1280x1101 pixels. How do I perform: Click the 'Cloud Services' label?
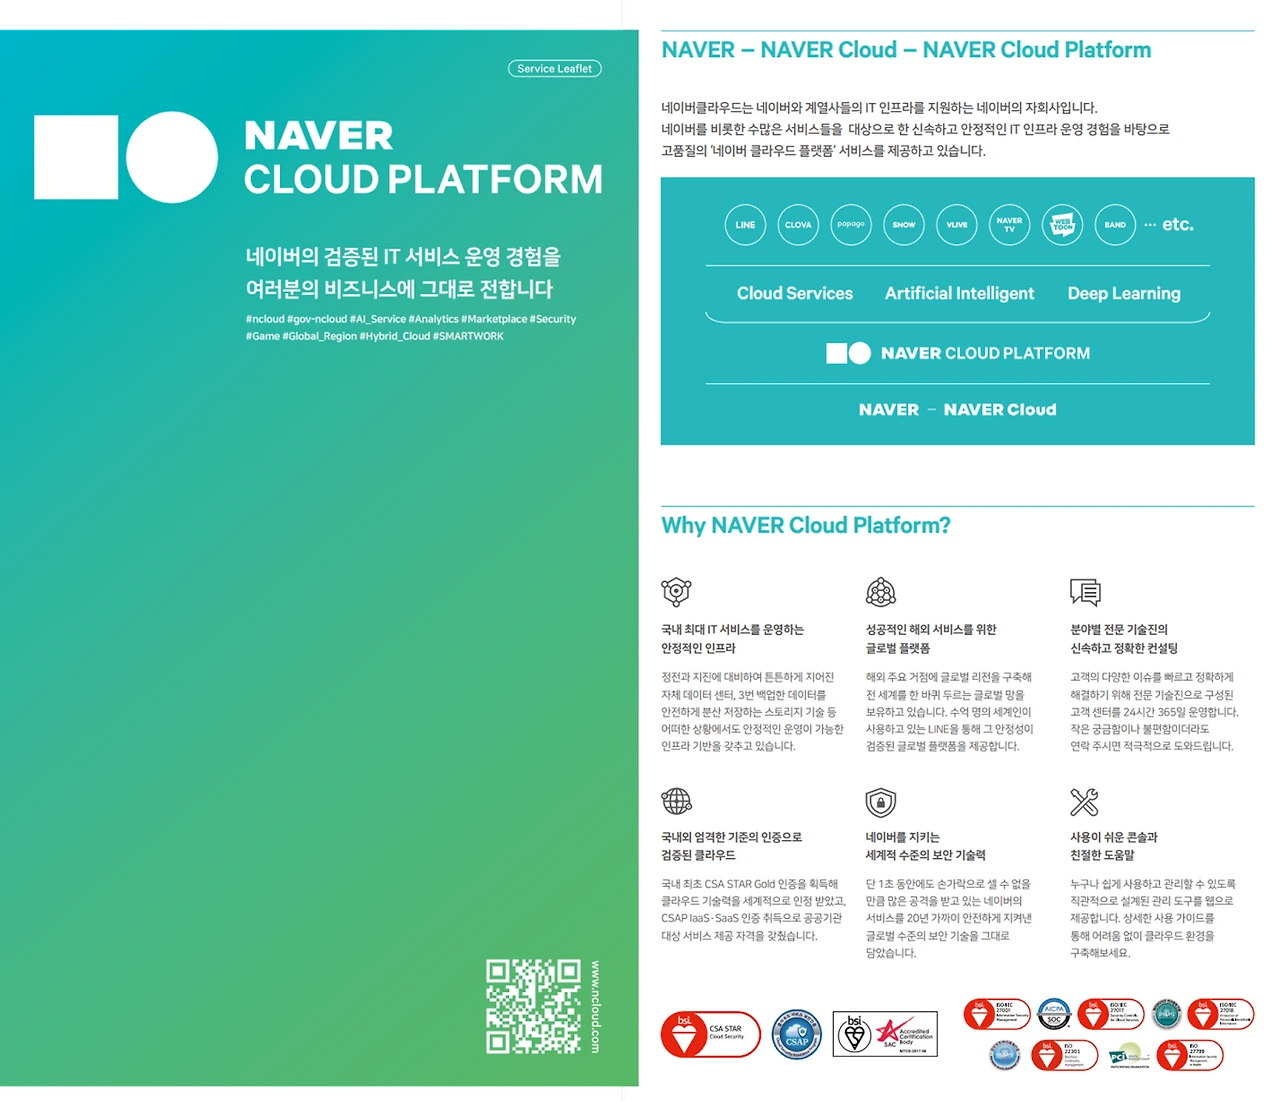click(x=795, y=293)
